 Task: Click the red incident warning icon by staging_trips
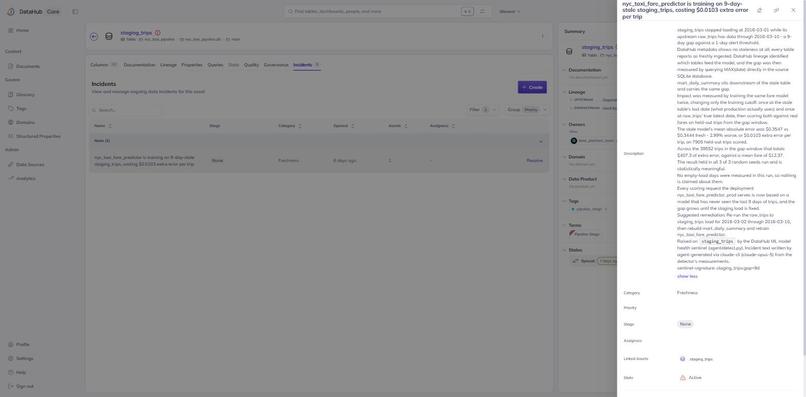click(157, 33)
